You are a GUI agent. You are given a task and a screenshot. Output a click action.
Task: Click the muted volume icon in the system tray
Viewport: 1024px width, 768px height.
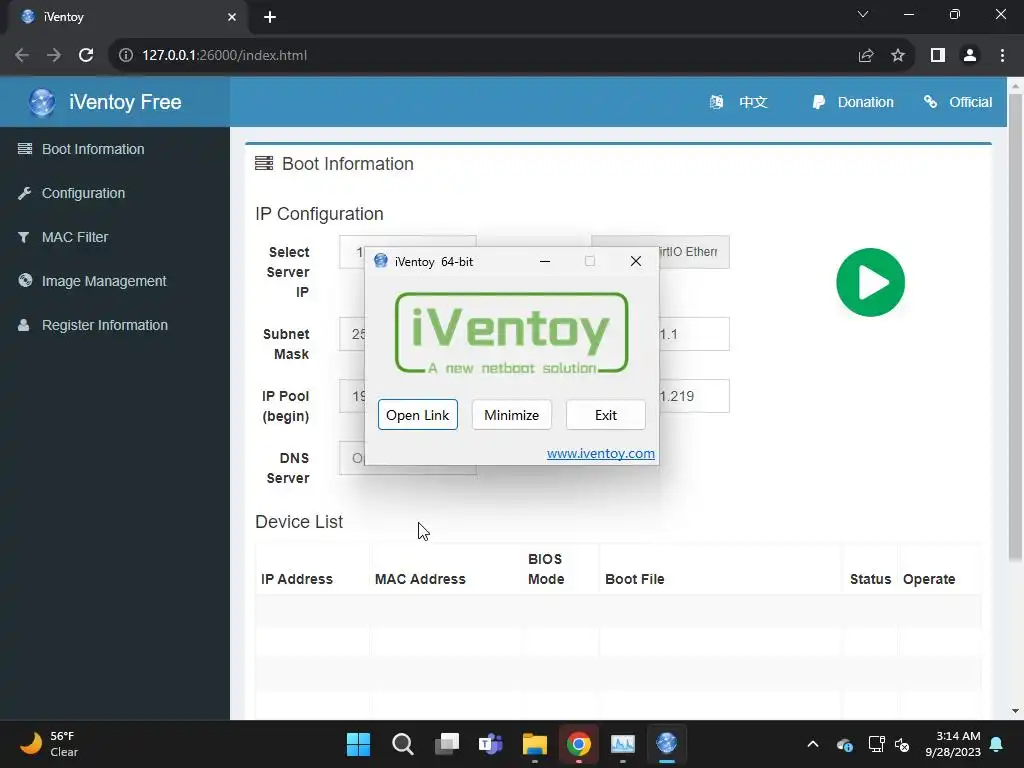click(902, 744)
